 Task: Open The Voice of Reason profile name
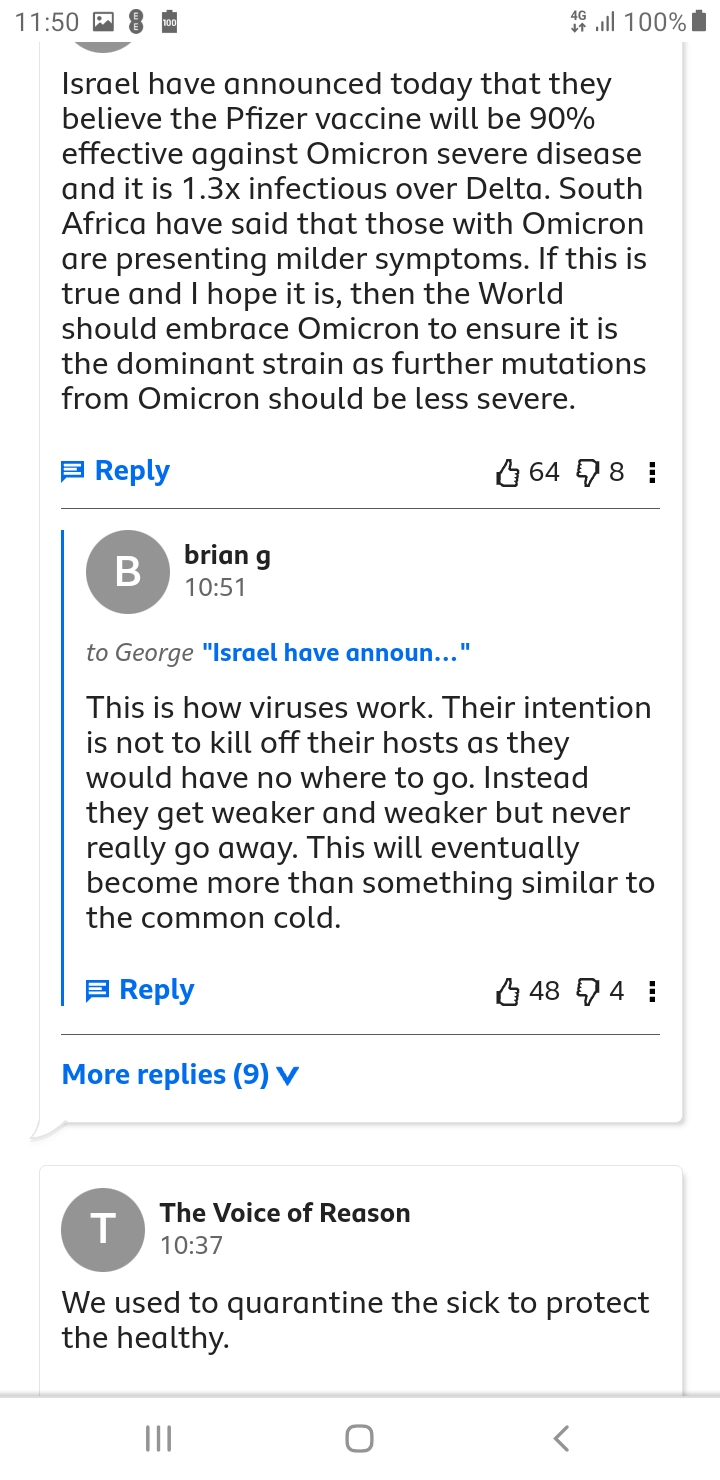tap(285, 1213)
